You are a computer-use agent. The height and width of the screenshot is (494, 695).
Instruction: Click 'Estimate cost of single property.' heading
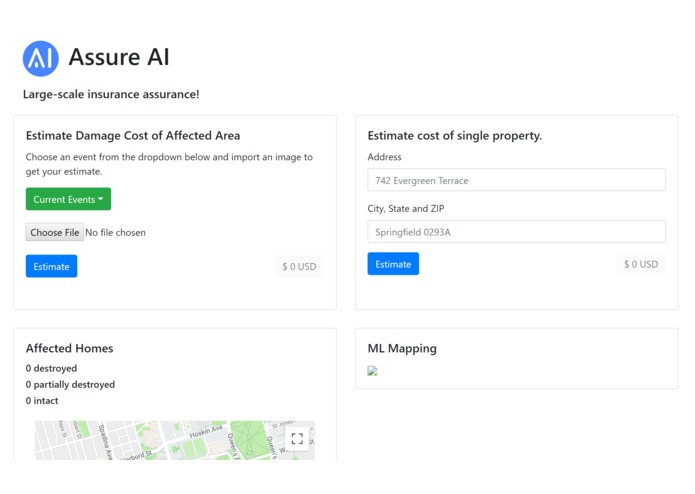(455, 136)
